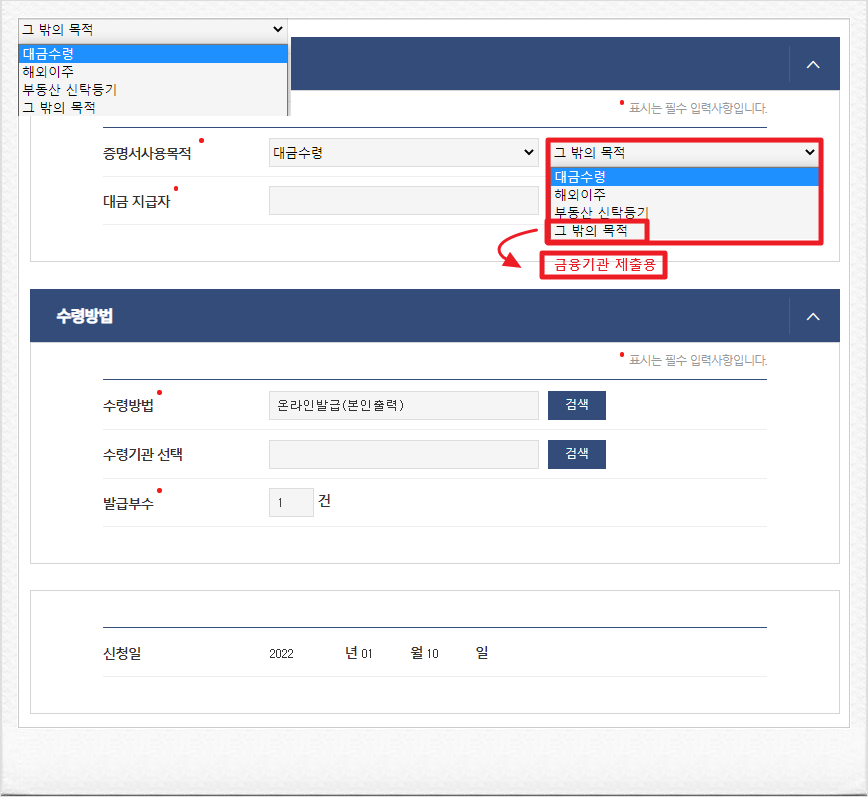Collapse the top section with chevron icon
This screenshot has width=868, height=797.
pyautogui.click(x=813, y=65)
